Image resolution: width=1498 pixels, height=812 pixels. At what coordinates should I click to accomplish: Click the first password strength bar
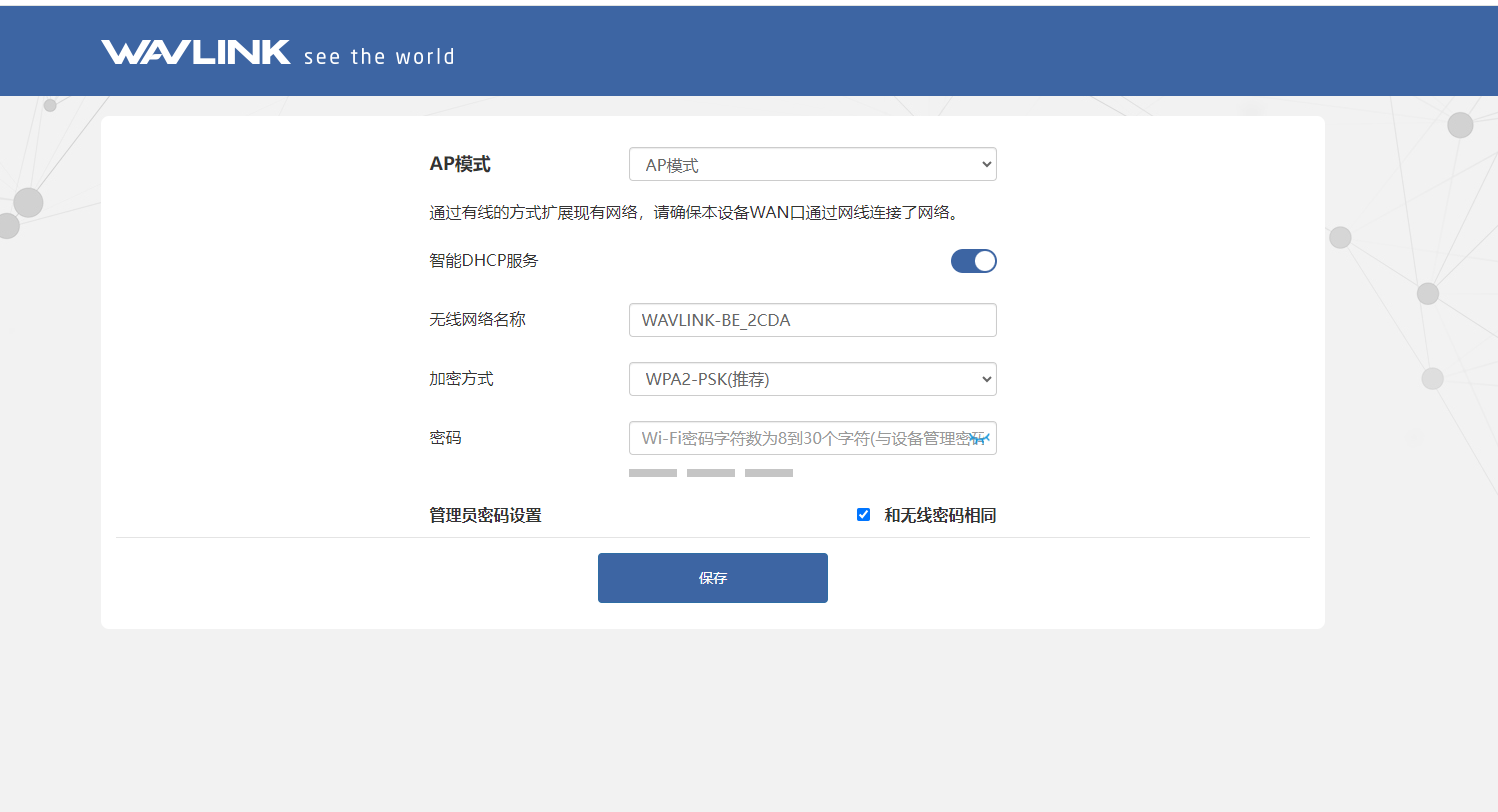(652, 472)
